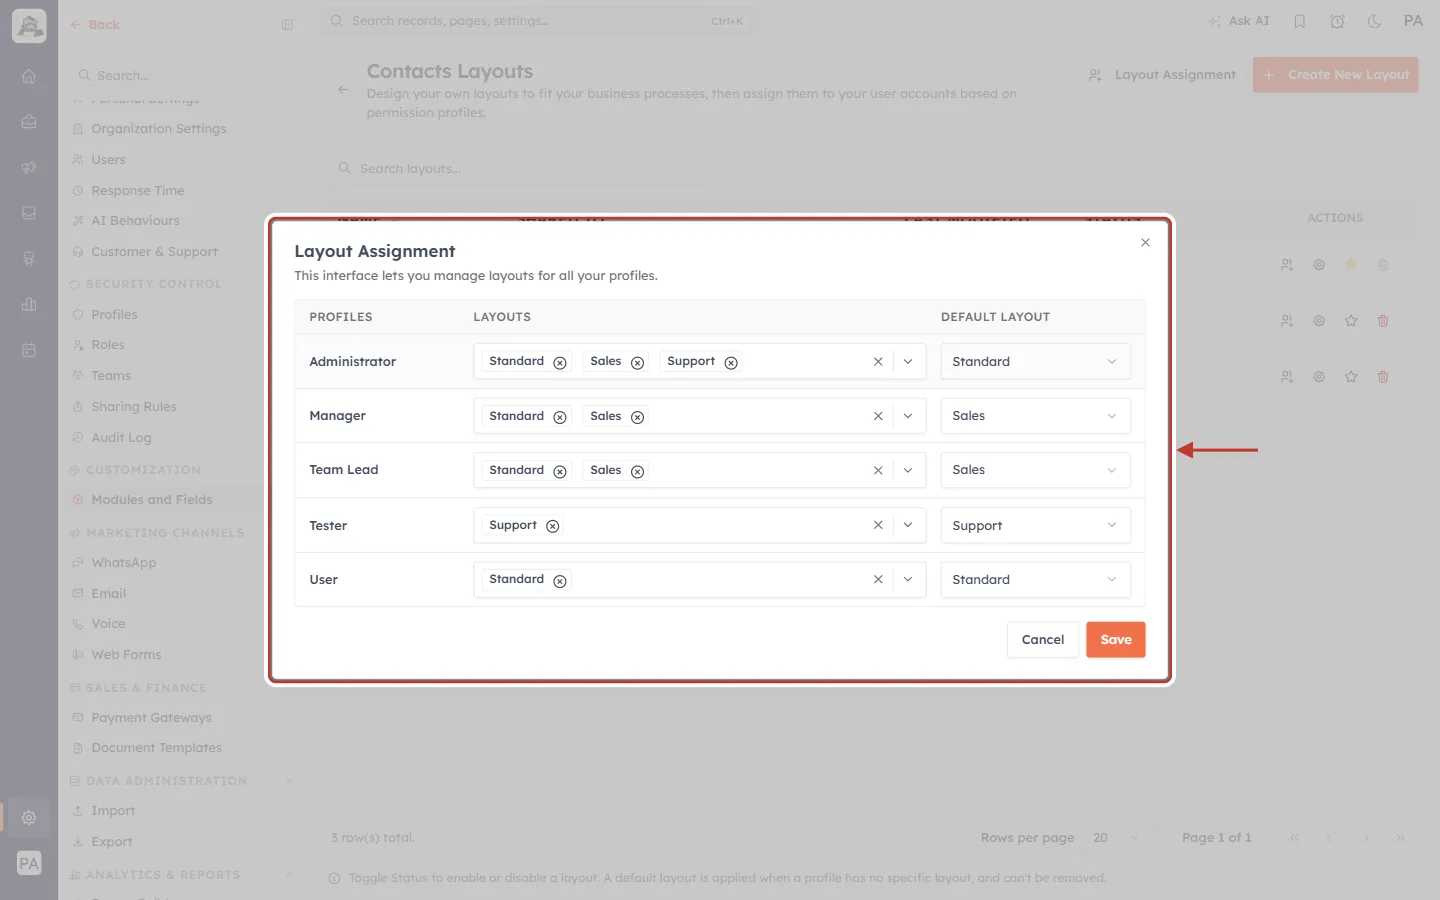Toggle dark mode moon icon
The image size is (1440, 900).
(1374, 21)
